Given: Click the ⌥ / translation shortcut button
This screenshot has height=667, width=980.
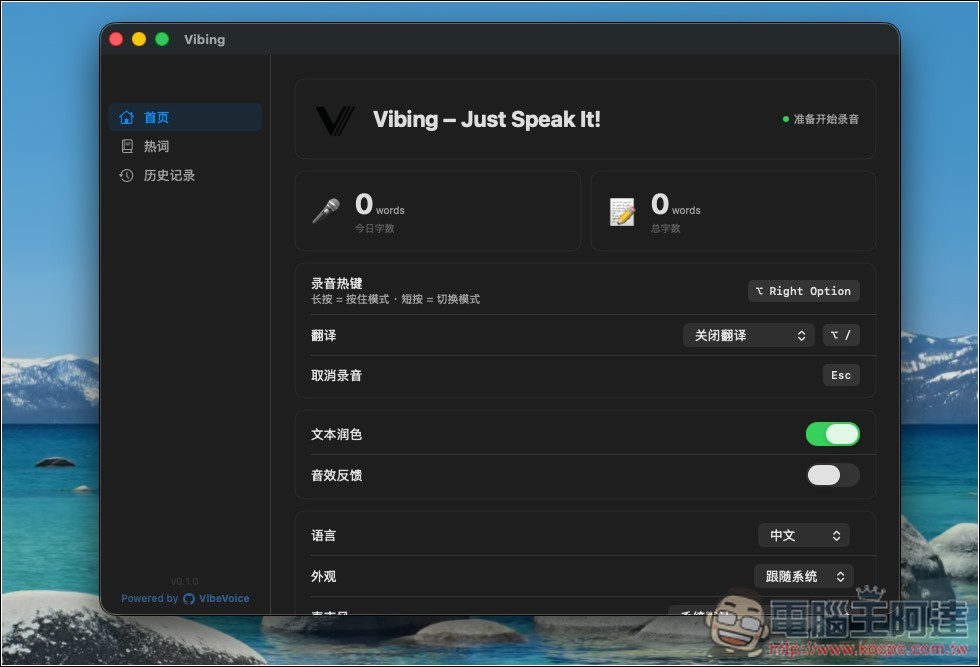Looking at the screenshot, I should pos(841,335).
